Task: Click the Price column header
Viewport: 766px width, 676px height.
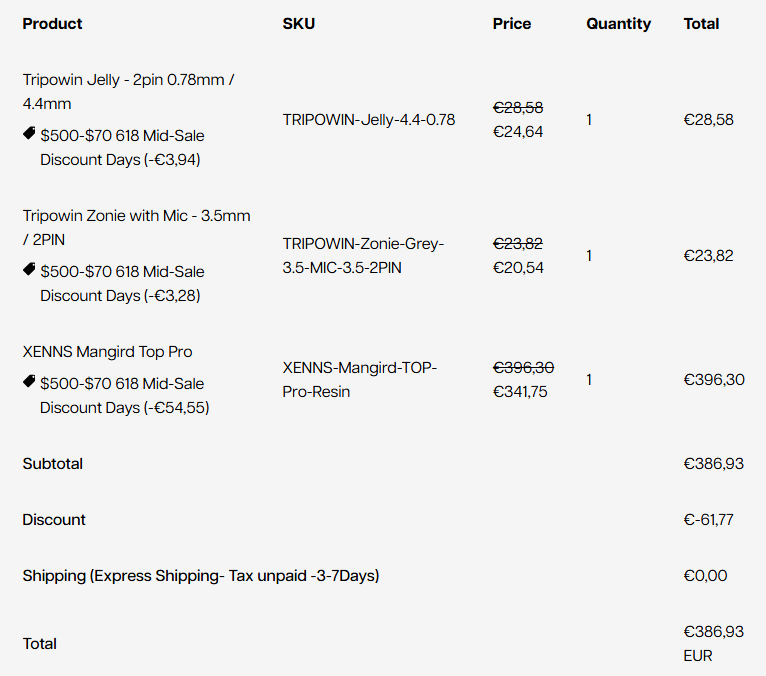Action: [511, 23]
